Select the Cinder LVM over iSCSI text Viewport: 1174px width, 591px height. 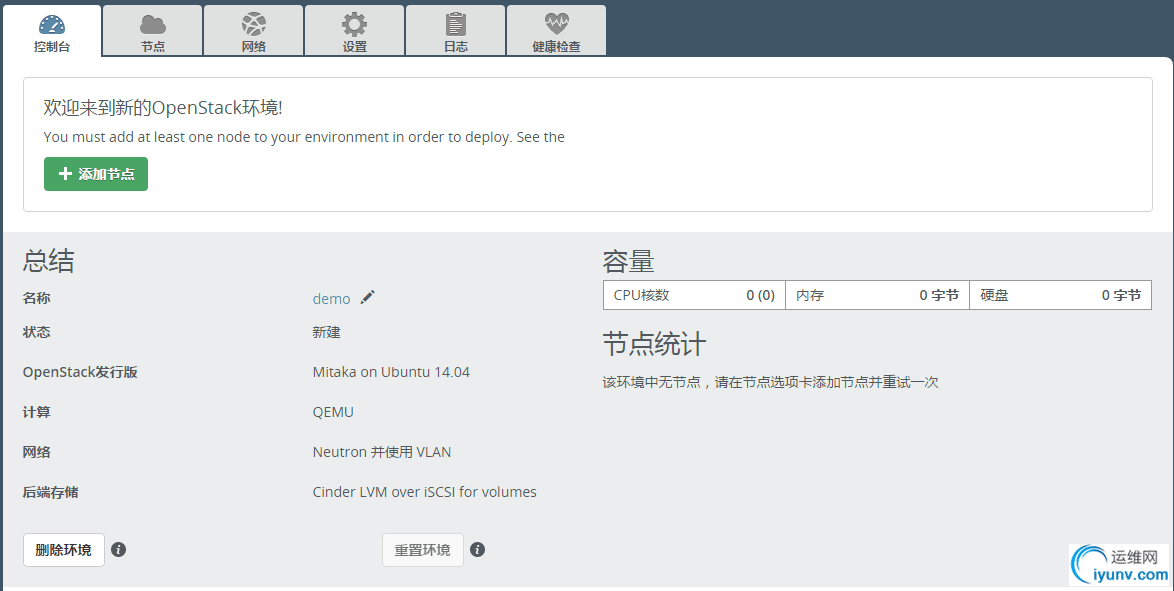pyautogui.click(x=425, y=492)
